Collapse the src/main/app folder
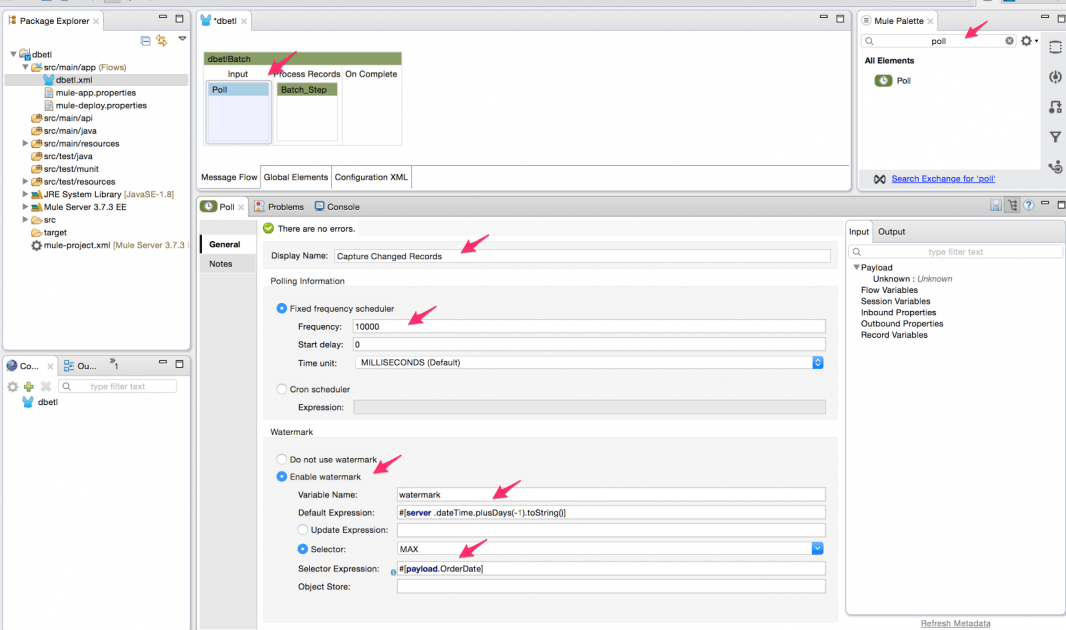1066x630 pixels. [24, 67]
